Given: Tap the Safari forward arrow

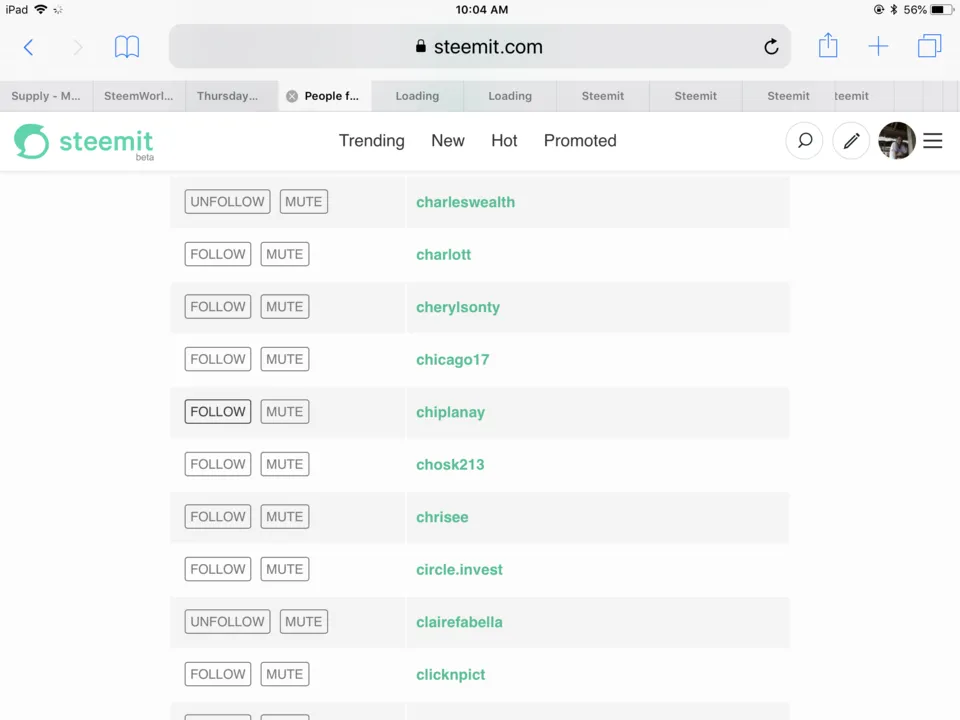Looking at the screenshot, I should (77, 47).
